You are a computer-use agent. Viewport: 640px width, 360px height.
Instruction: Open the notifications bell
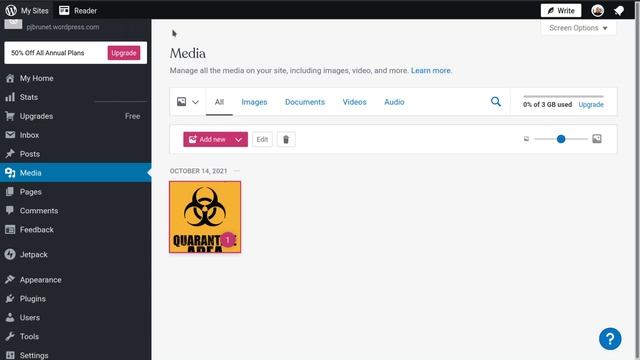tap(619, 11)
